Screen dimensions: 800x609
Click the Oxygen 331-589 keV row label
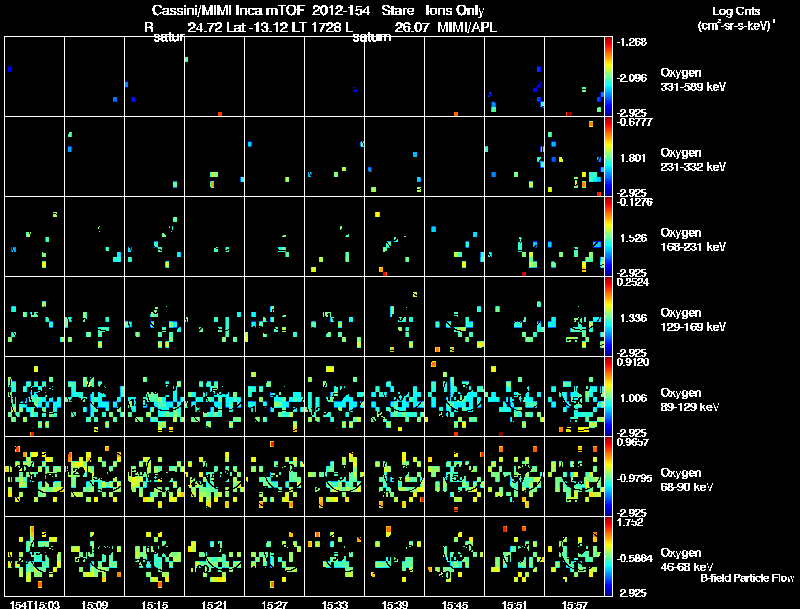(x=693, y=80)
